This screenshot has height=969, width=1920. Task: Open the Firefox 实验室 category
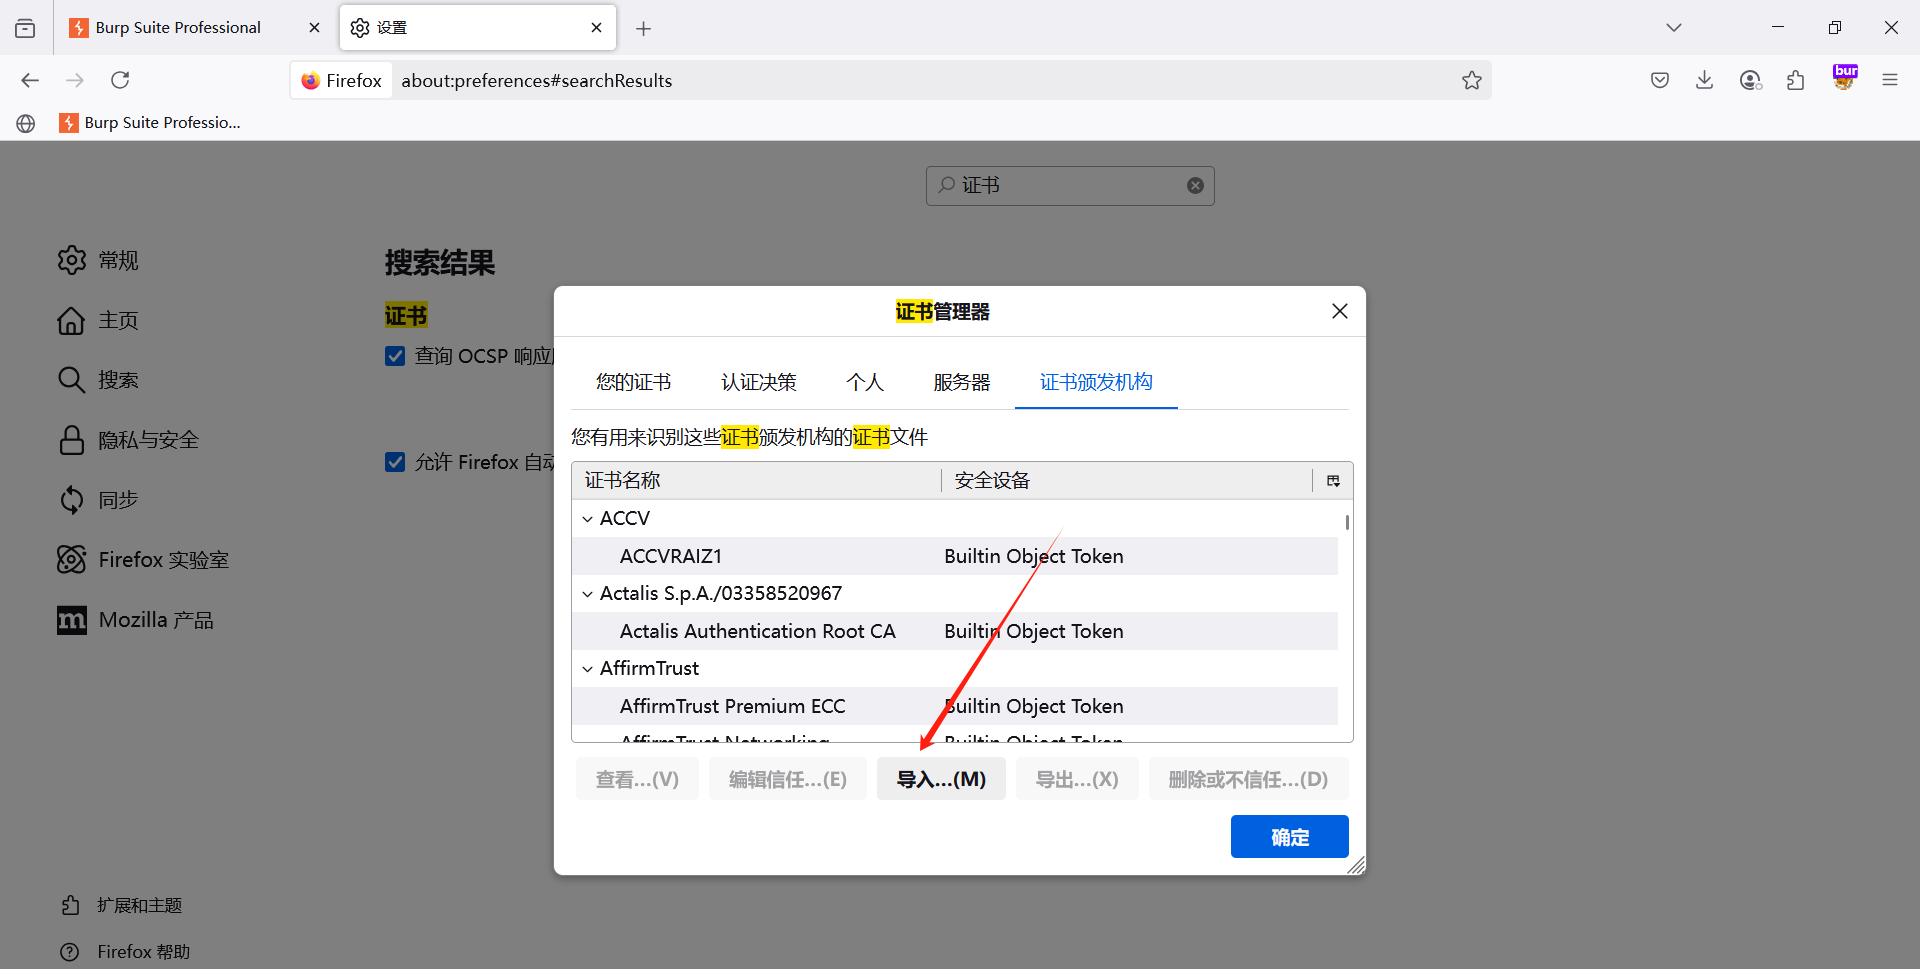point(143,560)
